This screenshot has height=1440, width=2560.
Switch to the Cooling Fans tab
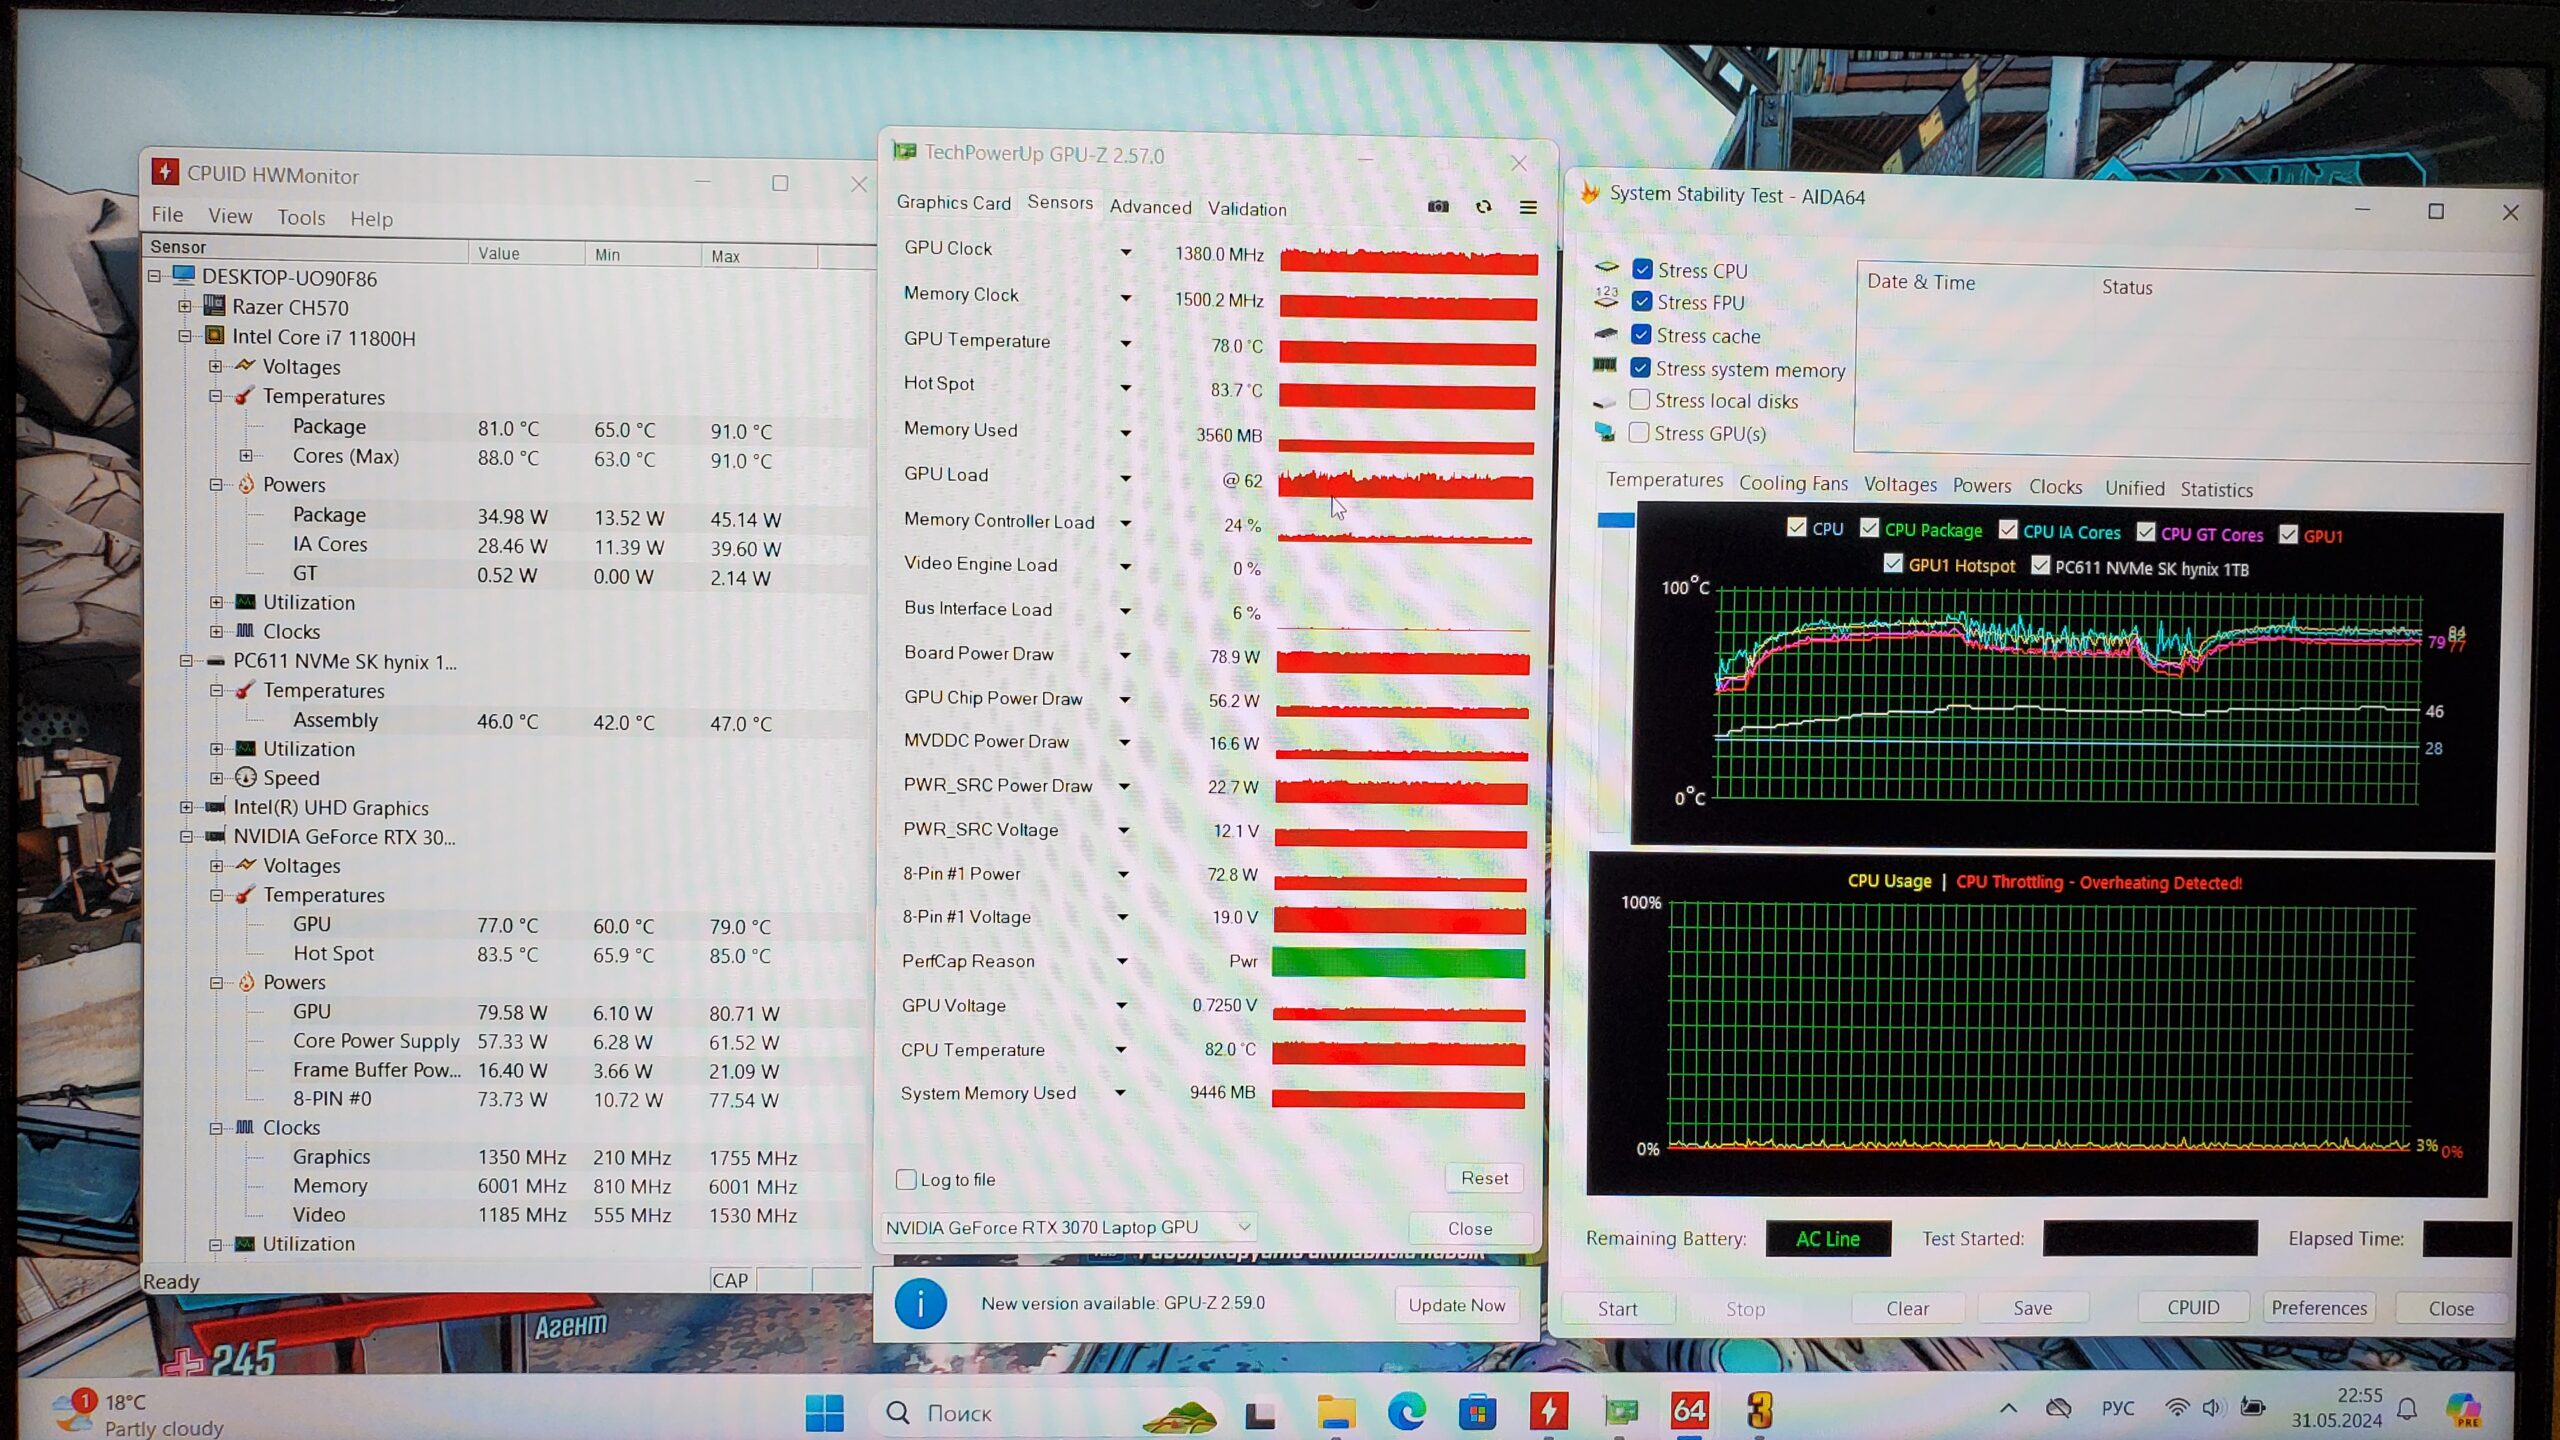coord(1792,484)
